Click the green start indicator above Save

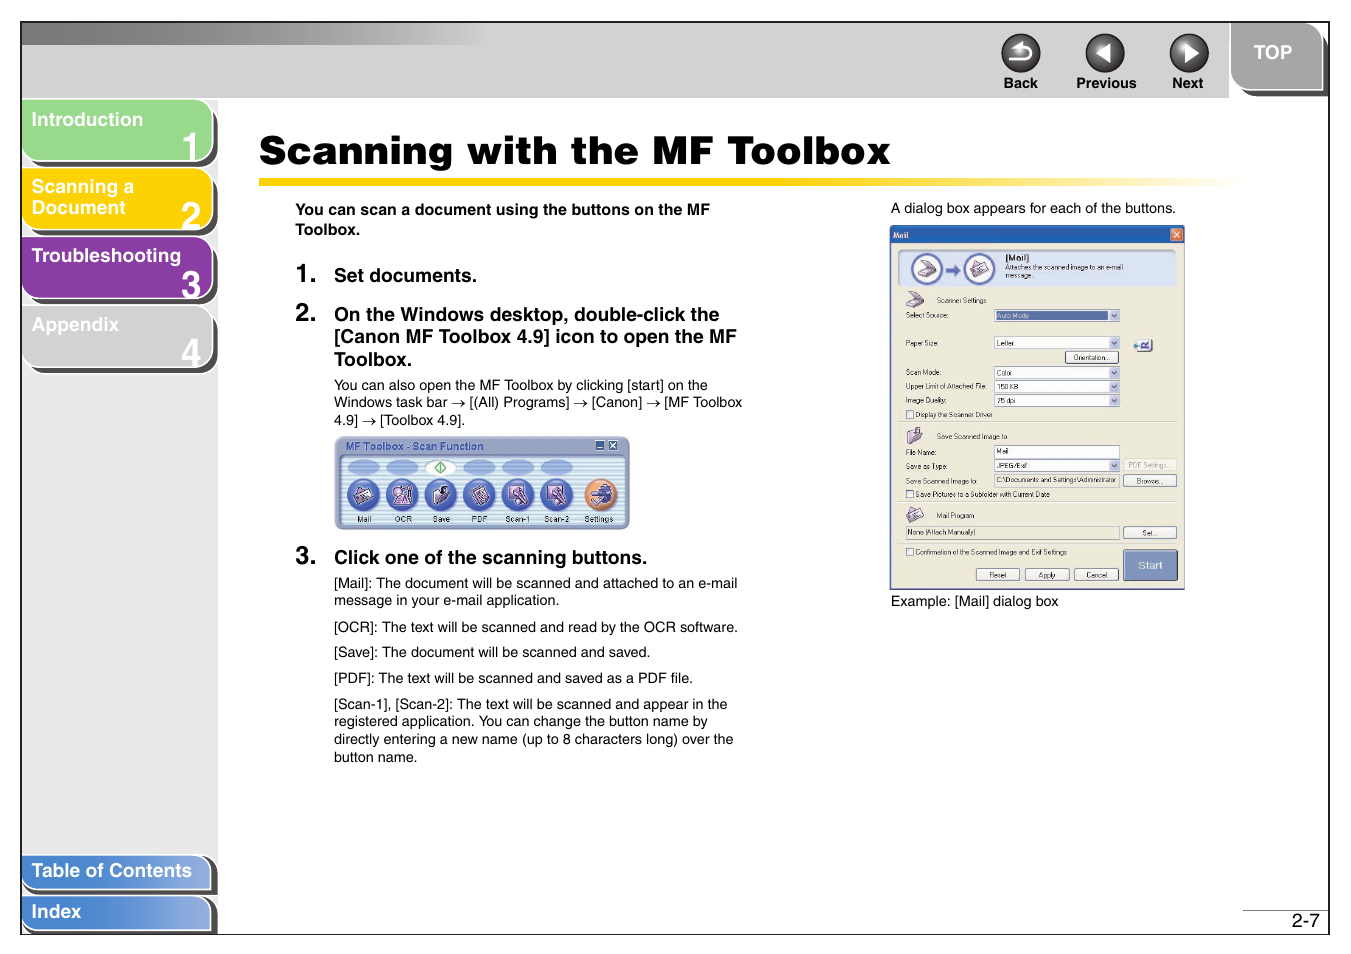point(440,467)
